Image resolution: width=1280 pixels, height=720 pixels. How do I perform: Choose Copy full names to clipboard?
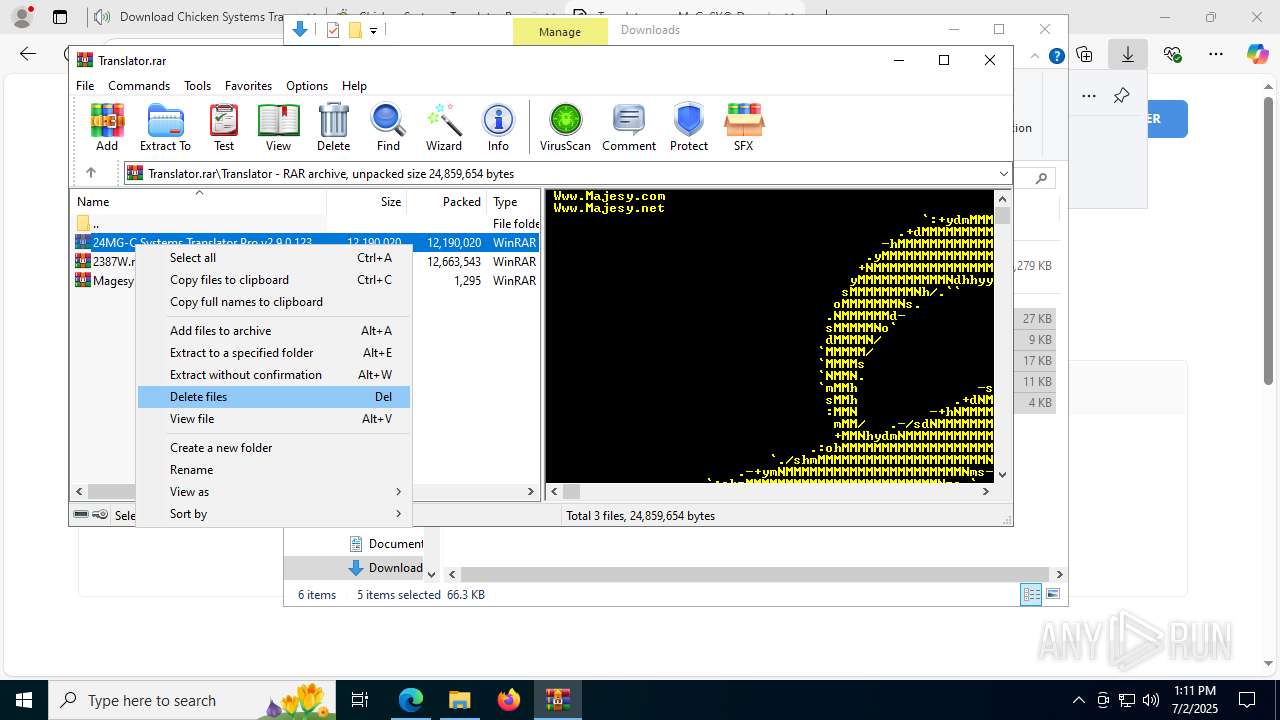pos(274,302)
